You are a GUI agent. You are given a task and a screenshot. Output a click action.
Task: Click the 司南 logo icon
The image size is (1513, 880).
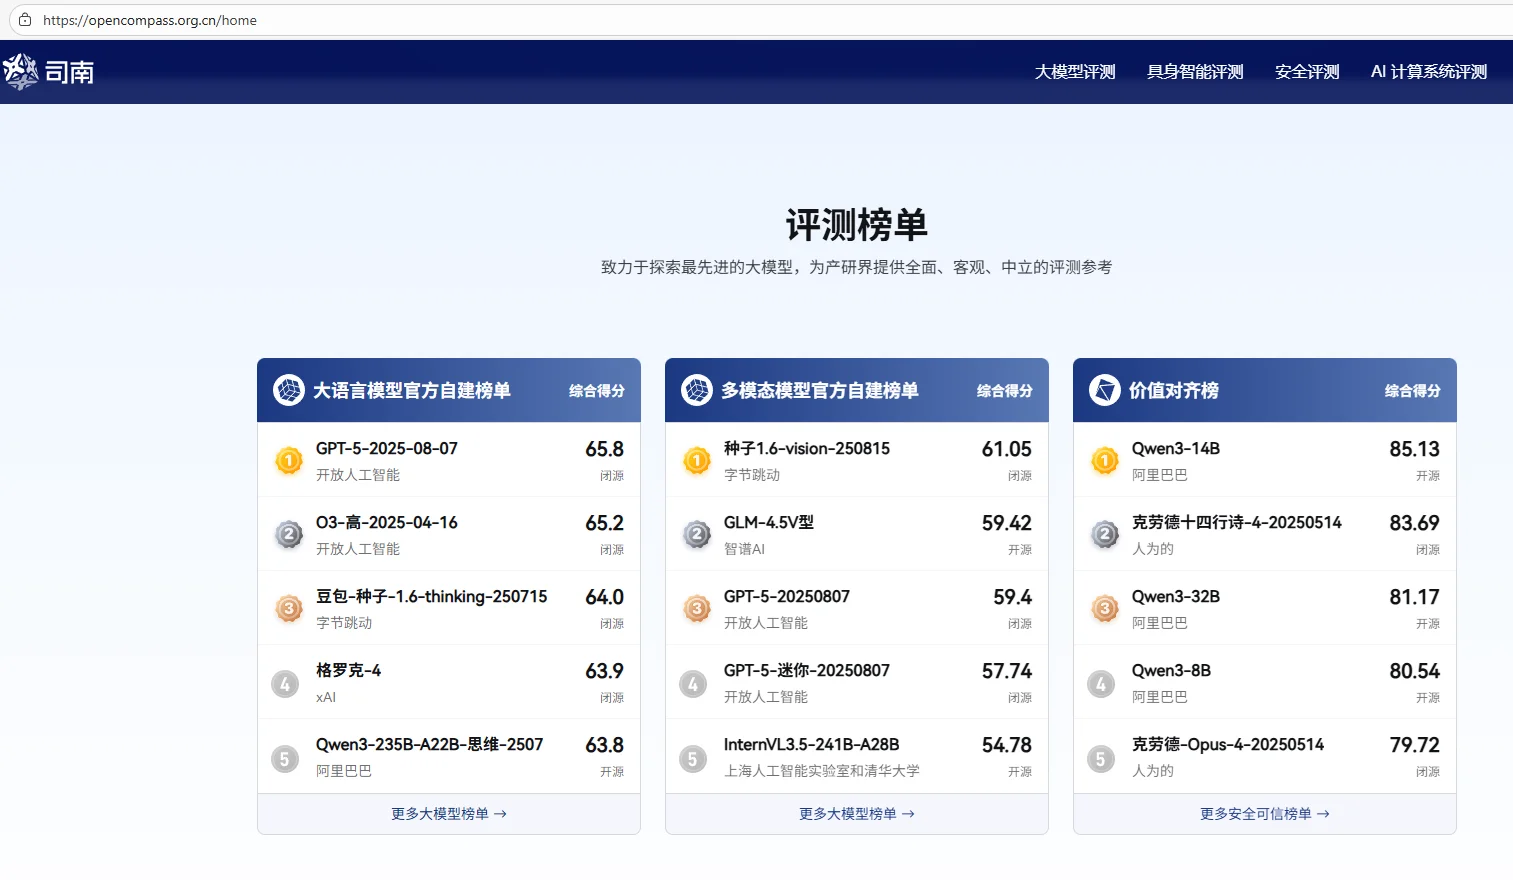(22, 71)
